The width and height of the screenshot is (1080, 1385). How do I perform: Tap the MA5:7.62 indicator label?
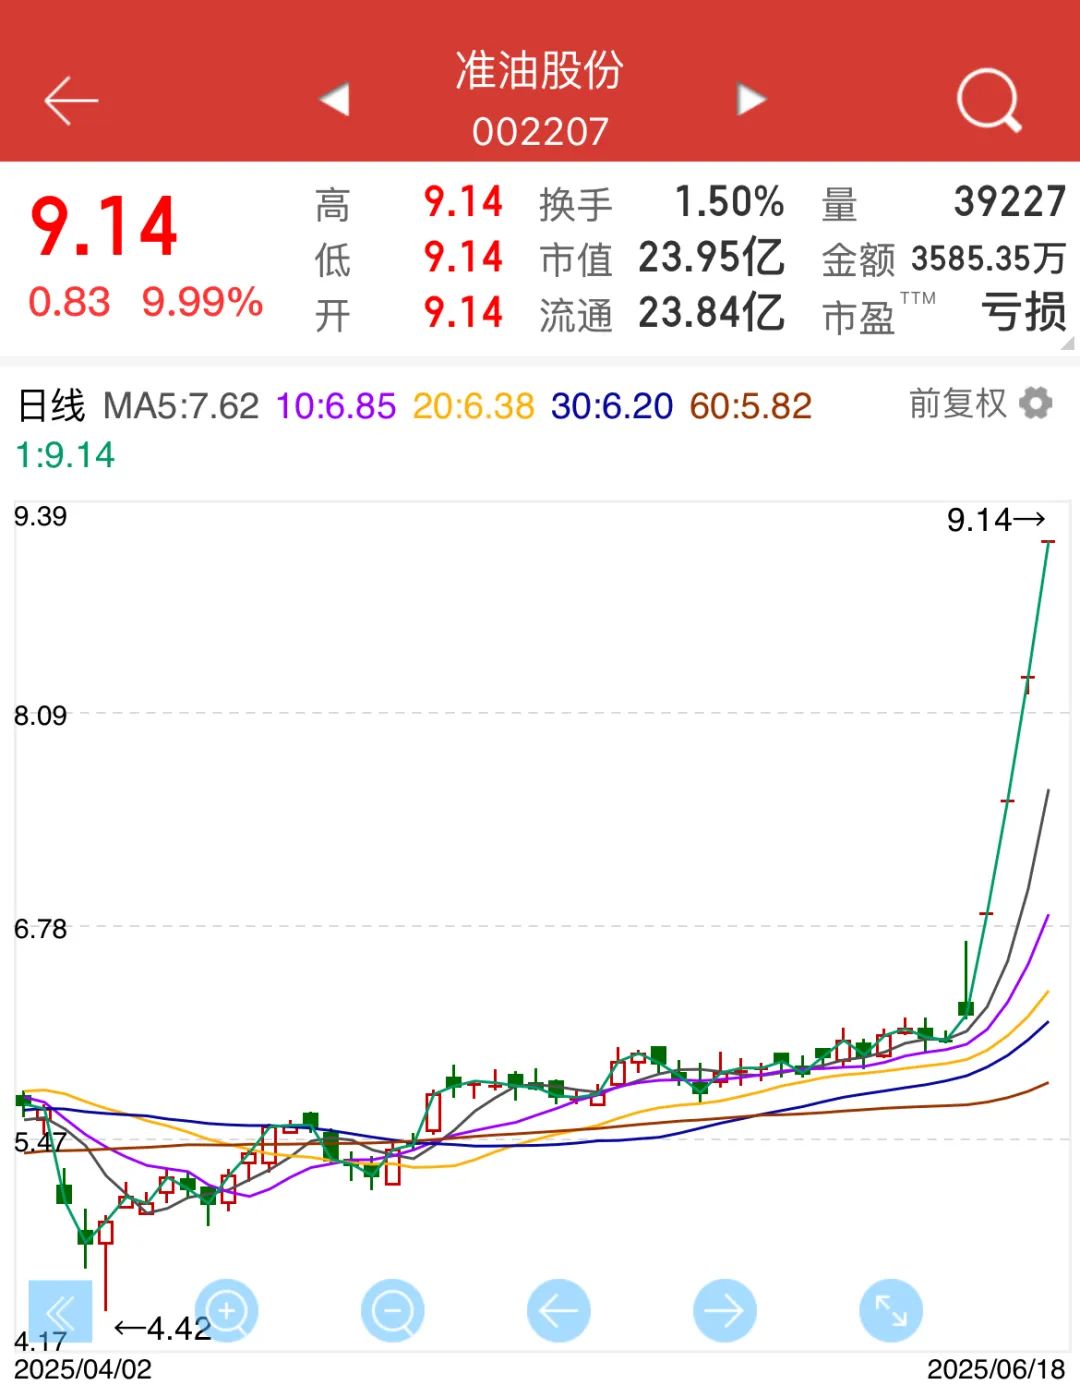[181, 406]
